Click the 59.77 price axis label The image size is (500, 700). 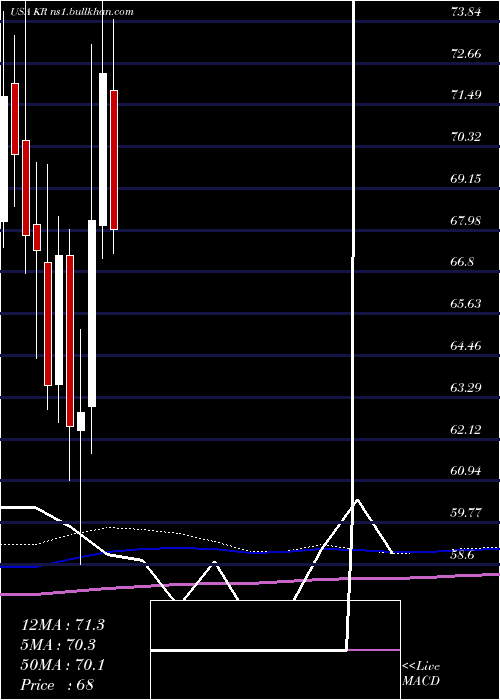pyautogui.click(x=466, y=512)
